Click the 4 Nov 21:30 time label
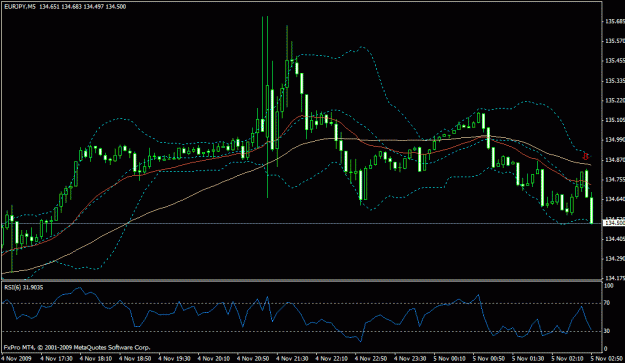Screen dimensions: 625x363 coord(293,358)
